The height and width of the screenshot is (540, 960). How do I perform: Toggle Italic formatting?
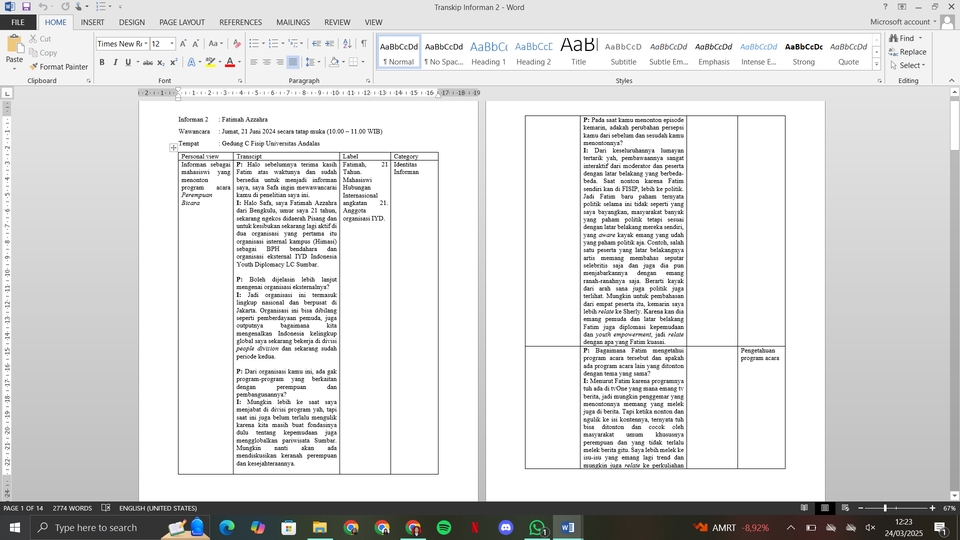[115, 62]
